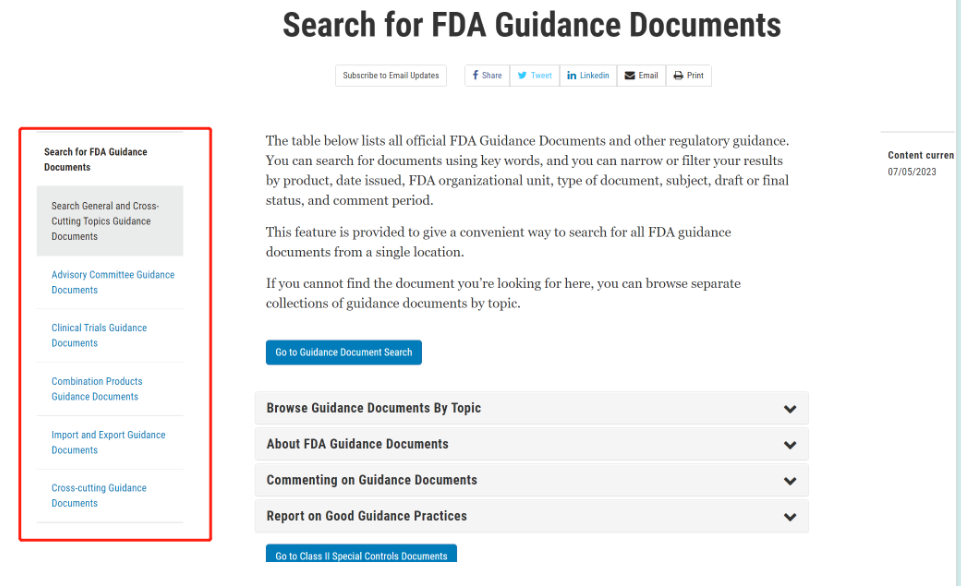961x586 pixels.
Task: Open Clinical Trials Guidance Documents link
Action: tap(99, 335)
